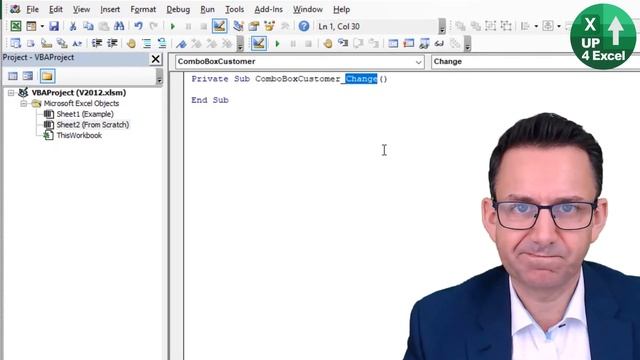
Task: Click View Object in Project panel
Action: pos(28,76)
